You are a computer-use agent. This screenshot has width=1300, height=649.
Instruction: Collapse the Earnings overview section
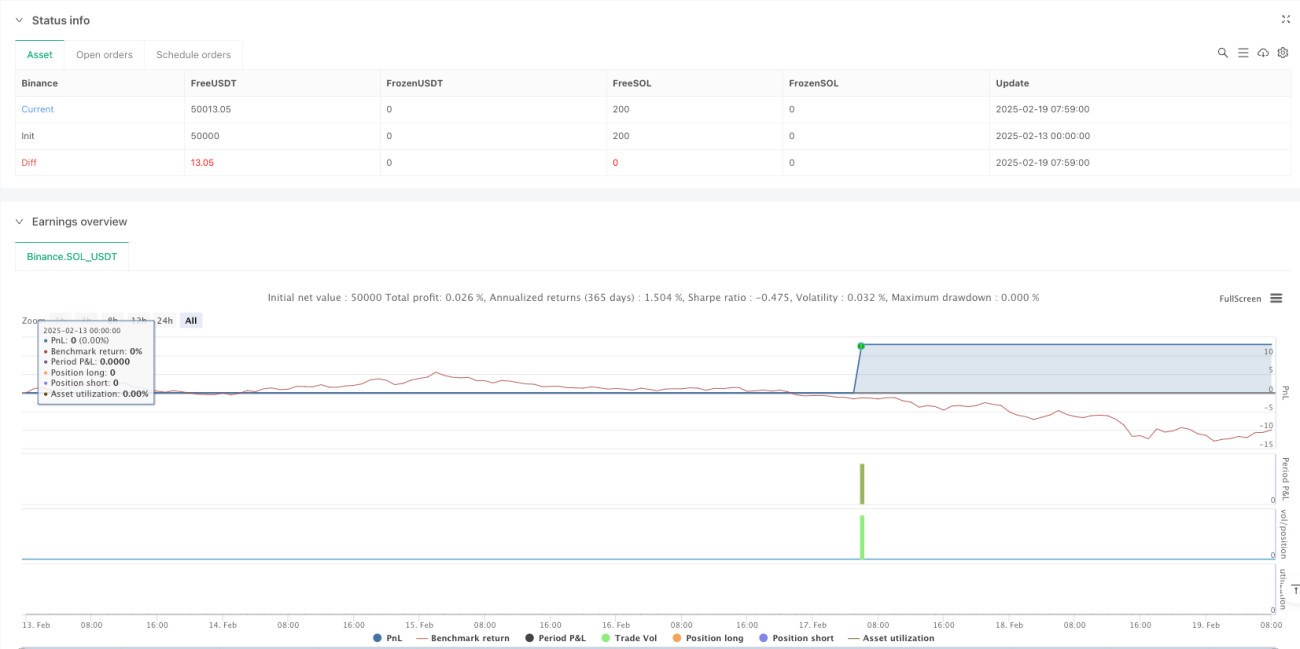(19, 221)
